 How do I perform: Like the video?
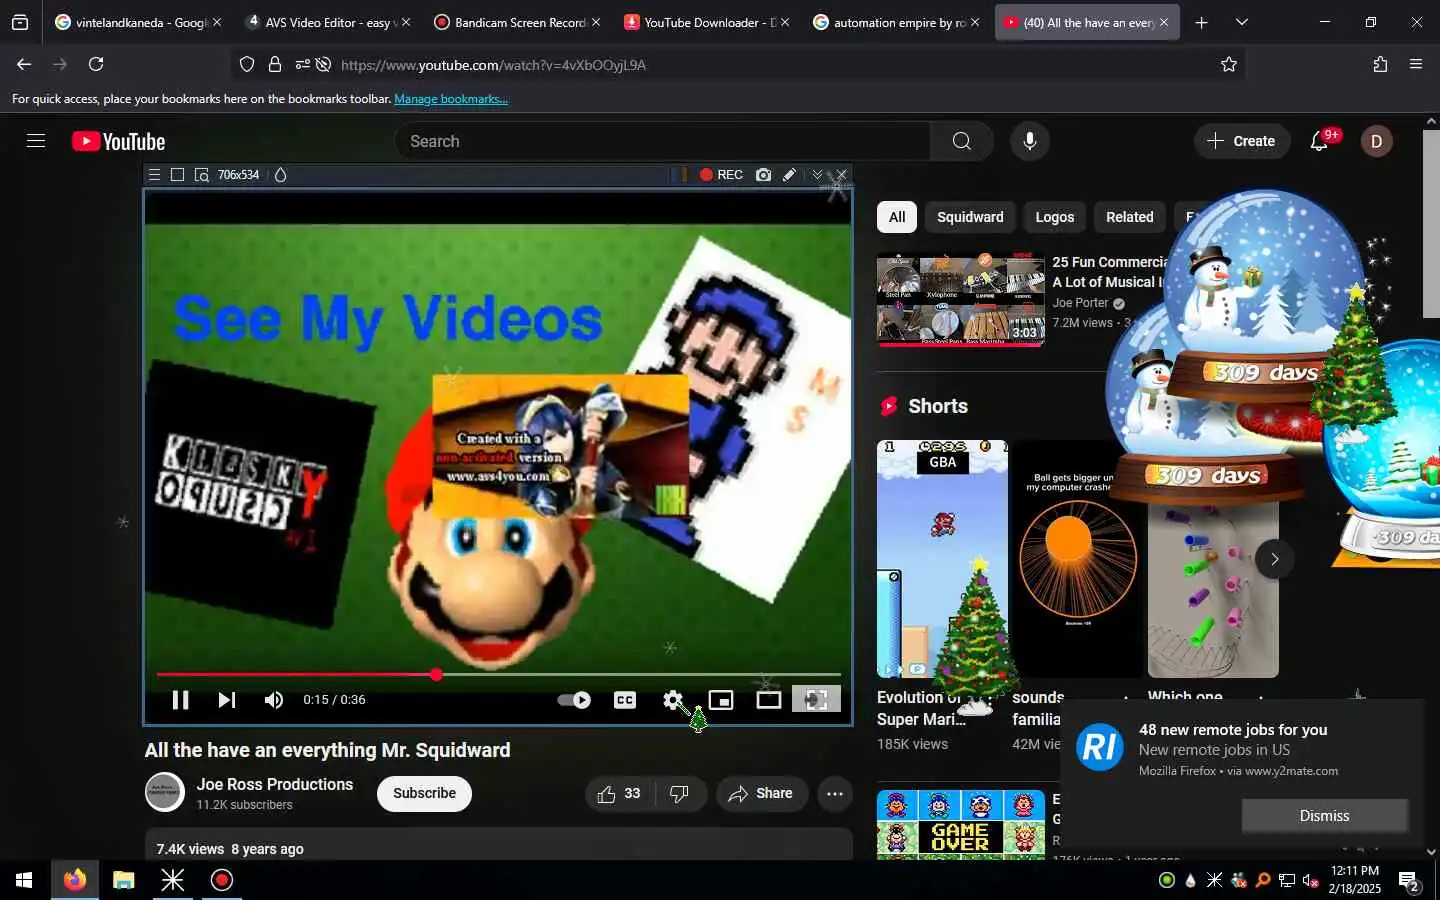pyautogui.click(x=619, y=793)
